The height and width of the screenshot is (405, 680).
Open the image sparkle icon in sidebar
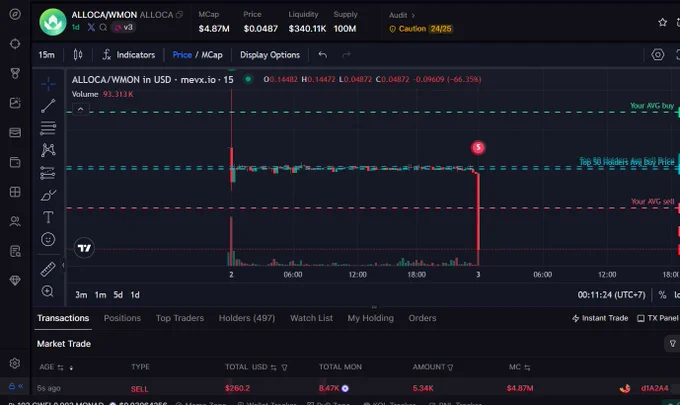[x=15, y=103]
